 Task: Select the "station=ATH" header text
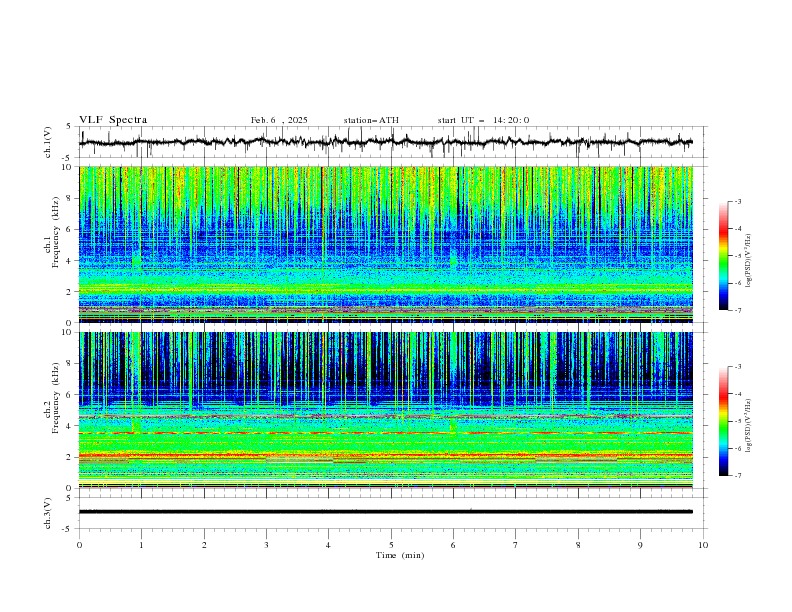pos(371,120)
